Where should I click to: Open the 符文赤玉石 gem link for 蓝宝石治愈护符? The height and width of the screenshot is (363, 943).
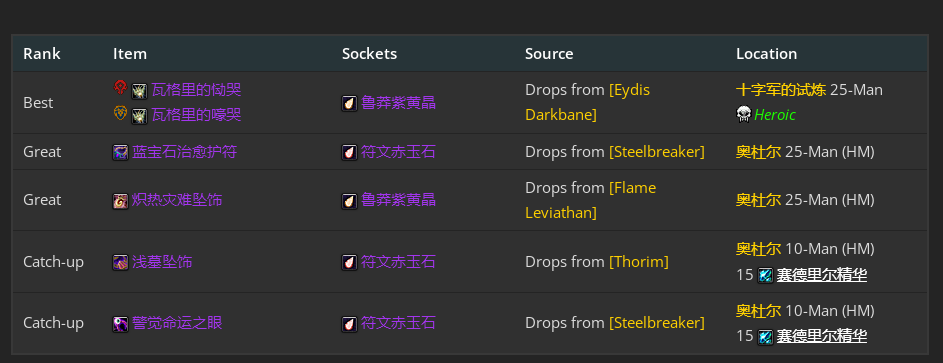(398, 152)
